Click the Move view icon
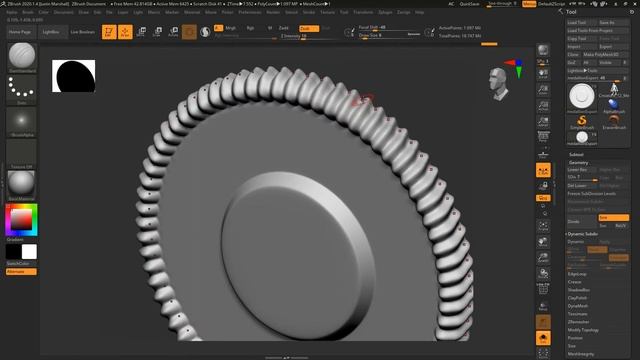 click(x=543, y=242)
